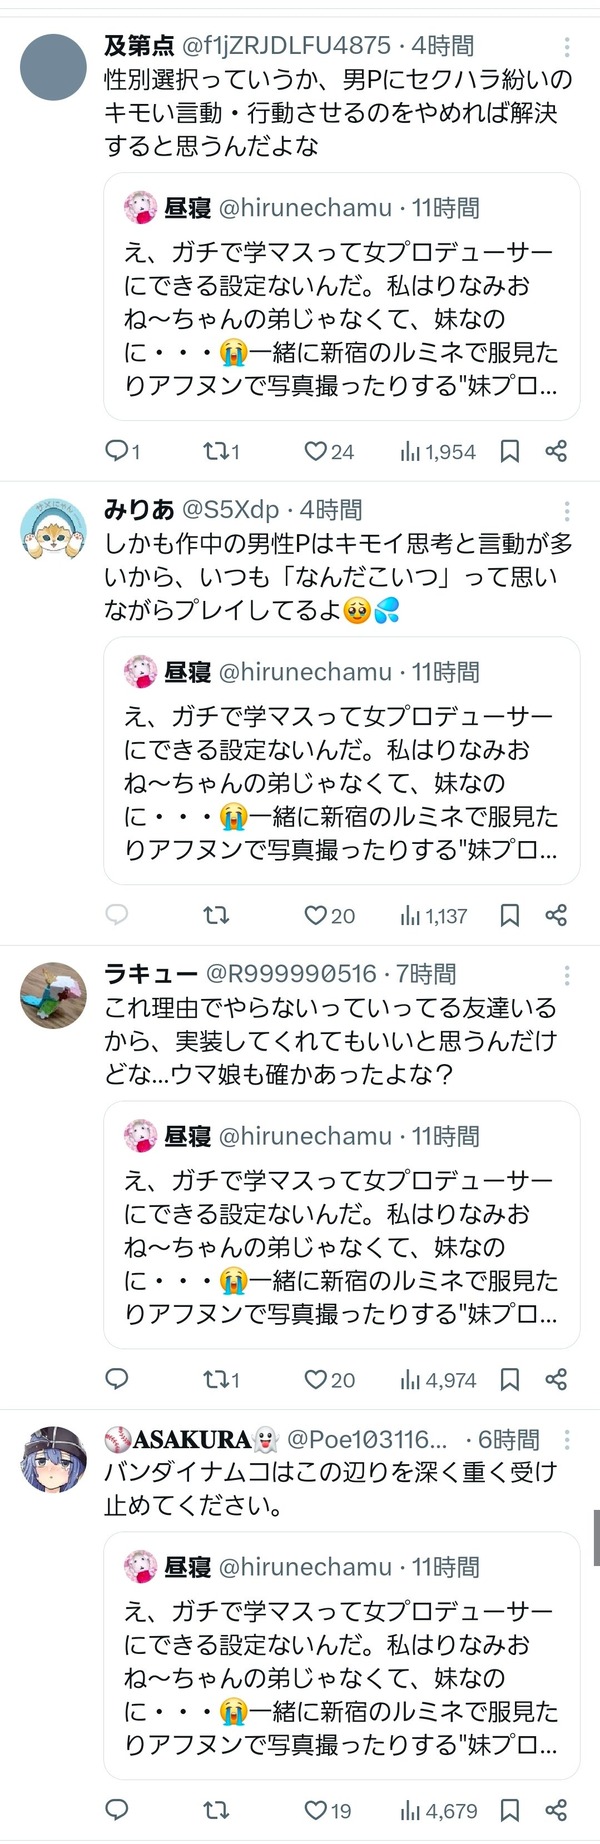Open more options menu on みりあ's tweet
600x1844 pixels.
(567, 510)
